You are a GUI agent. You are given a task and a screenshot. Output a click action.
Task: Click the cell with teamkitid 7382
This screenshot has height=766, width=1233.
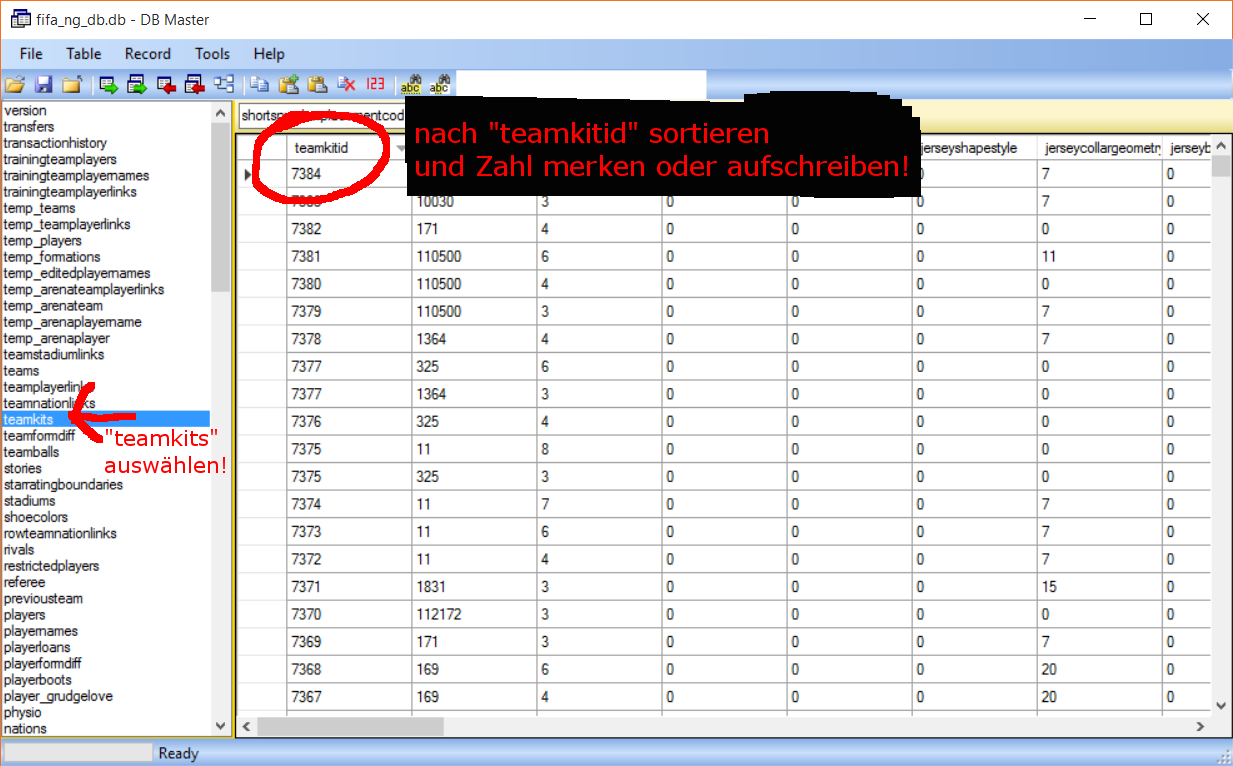(x=349, y=229)
